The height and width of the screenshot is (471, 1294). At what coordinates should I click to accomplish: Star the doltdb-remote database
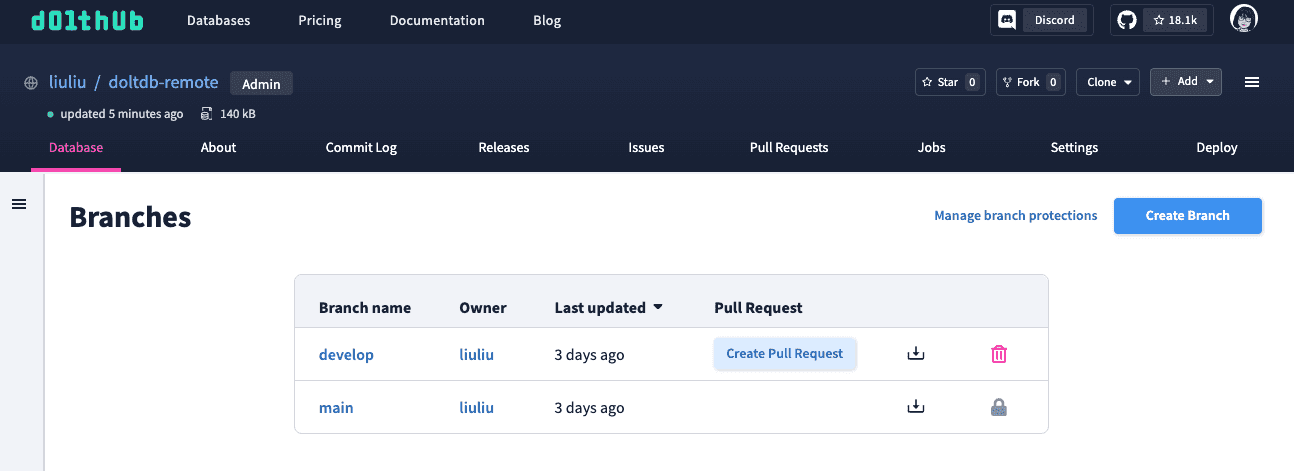(951, 82)
